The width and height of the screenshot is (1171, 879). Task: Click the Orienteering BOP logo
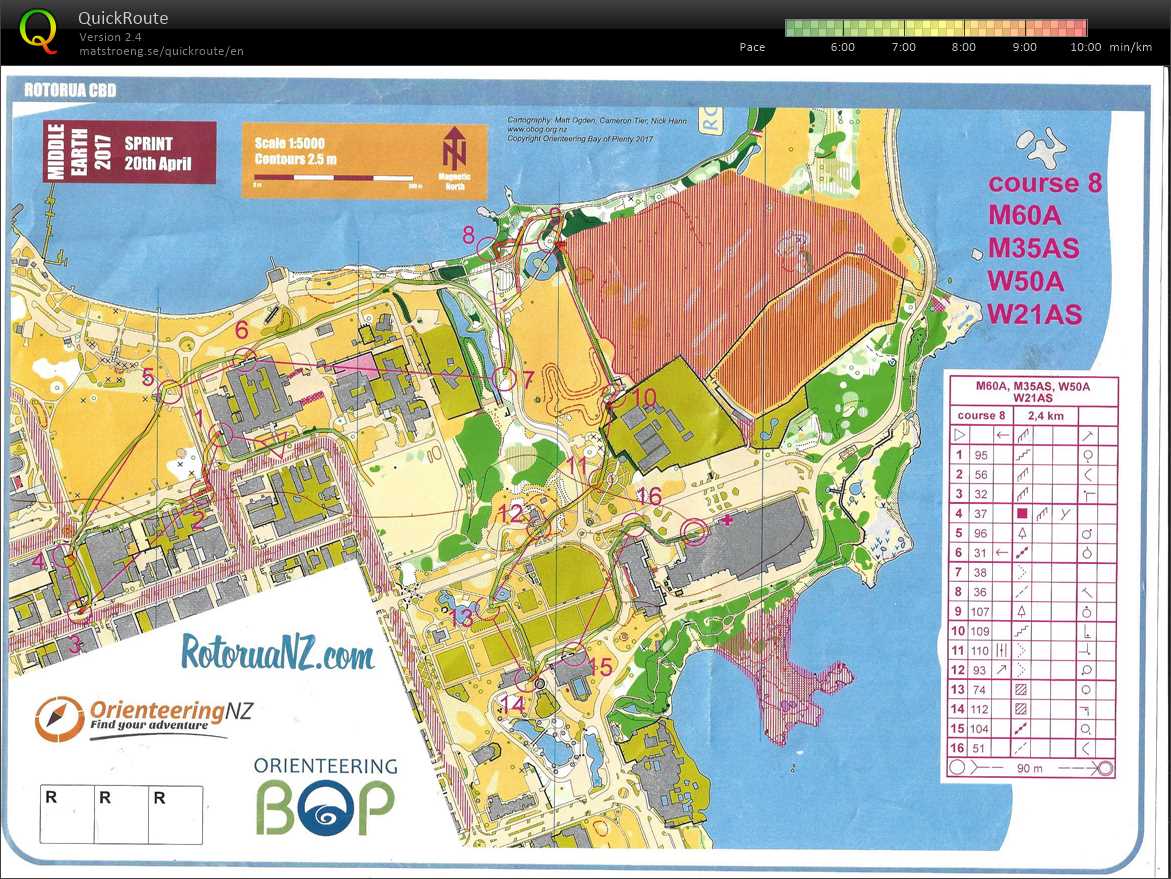point(324,797)
